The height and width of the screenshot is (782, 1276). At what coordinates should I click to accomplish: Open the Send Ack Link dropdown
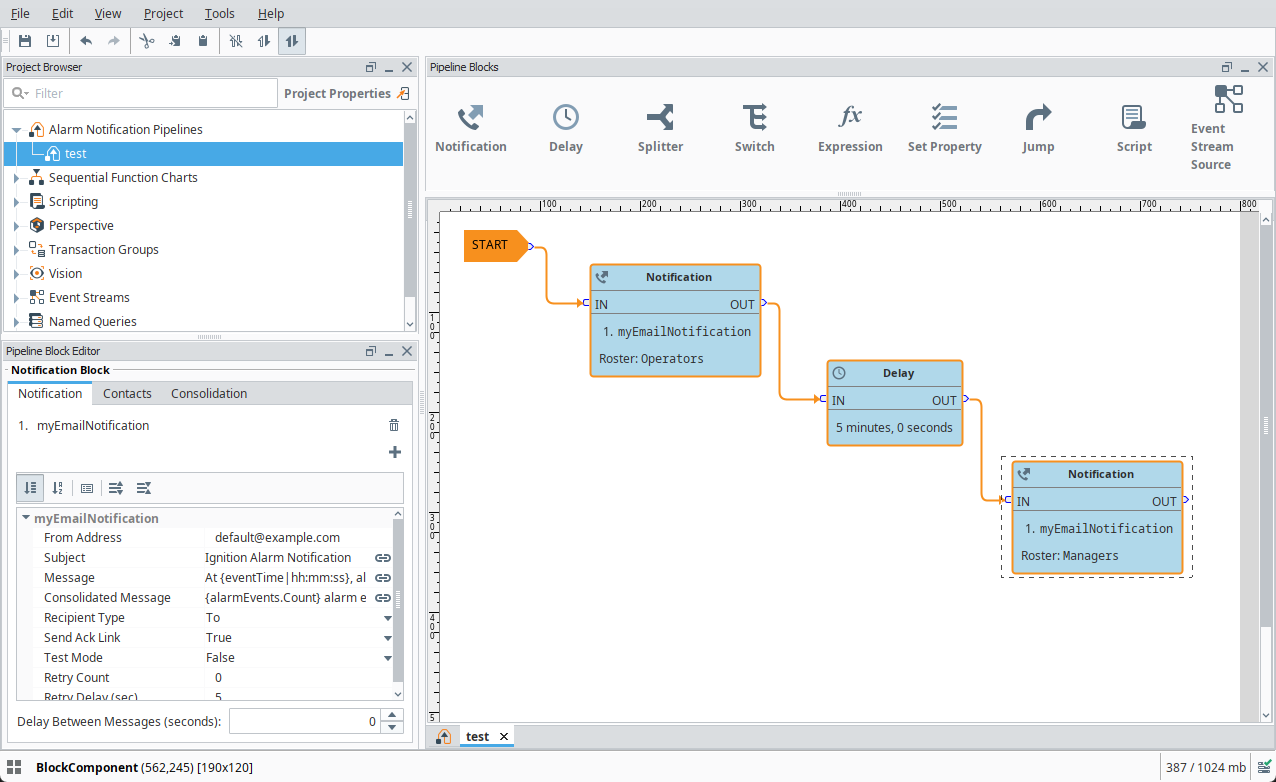tap(388, 638)
